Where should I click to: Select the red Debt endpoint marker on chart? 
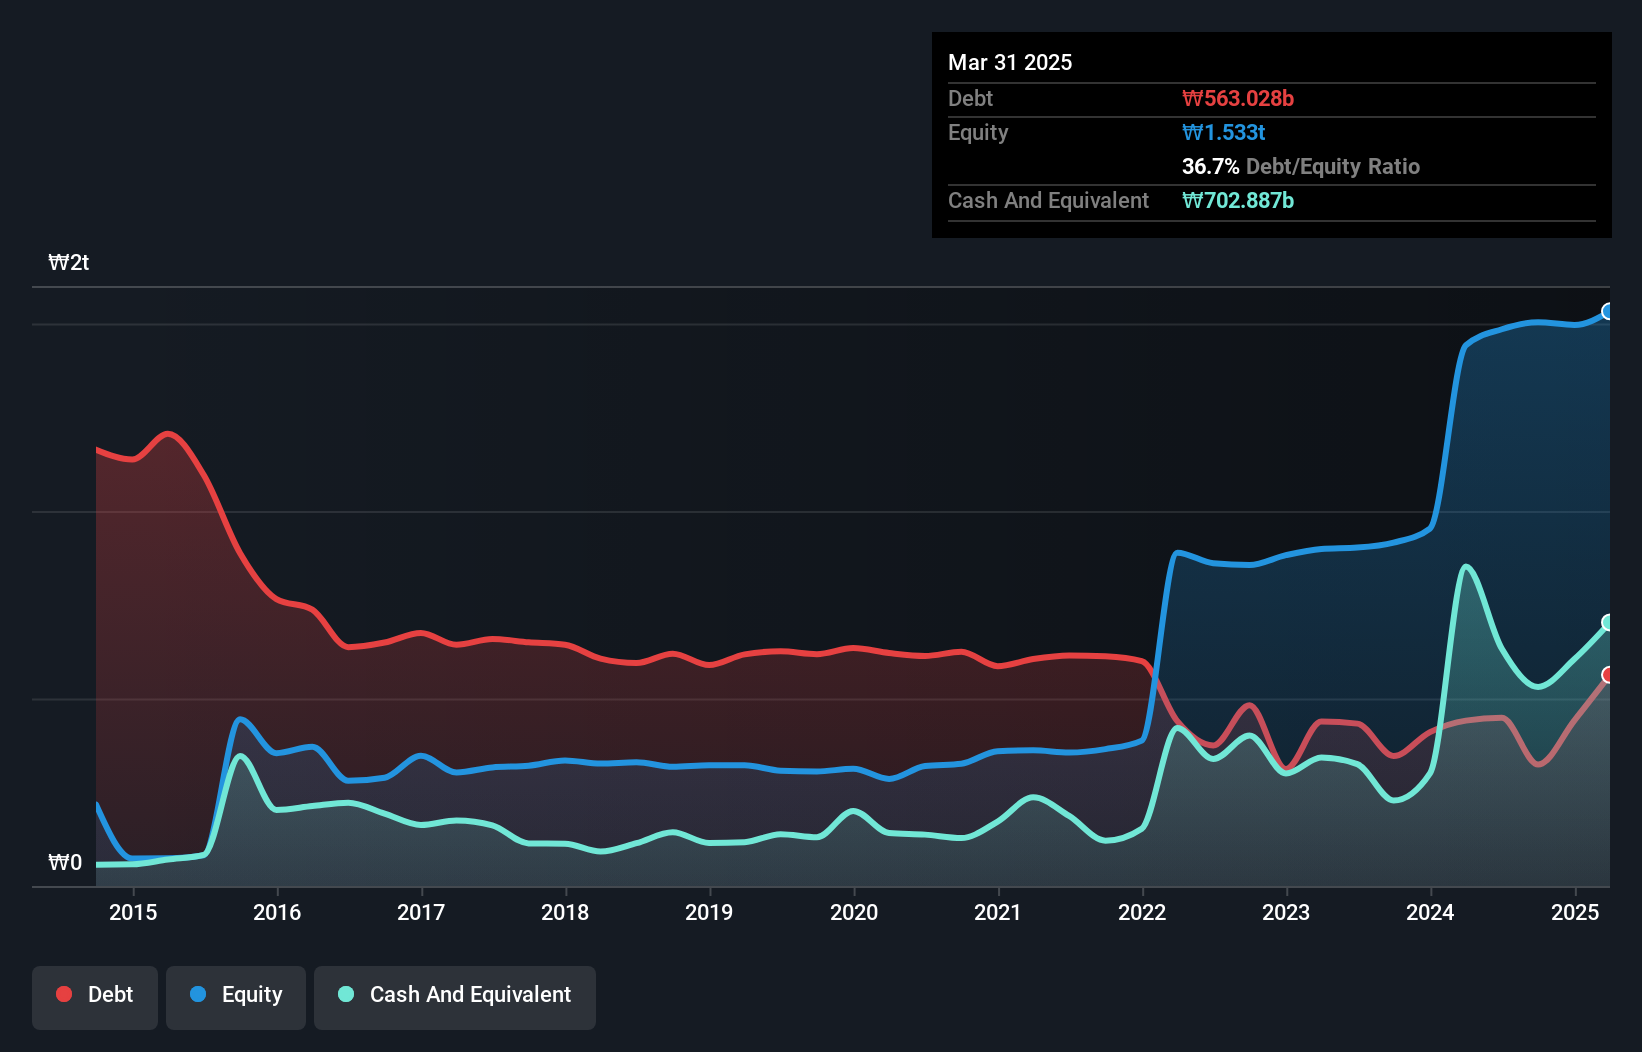coord(1607,675)
